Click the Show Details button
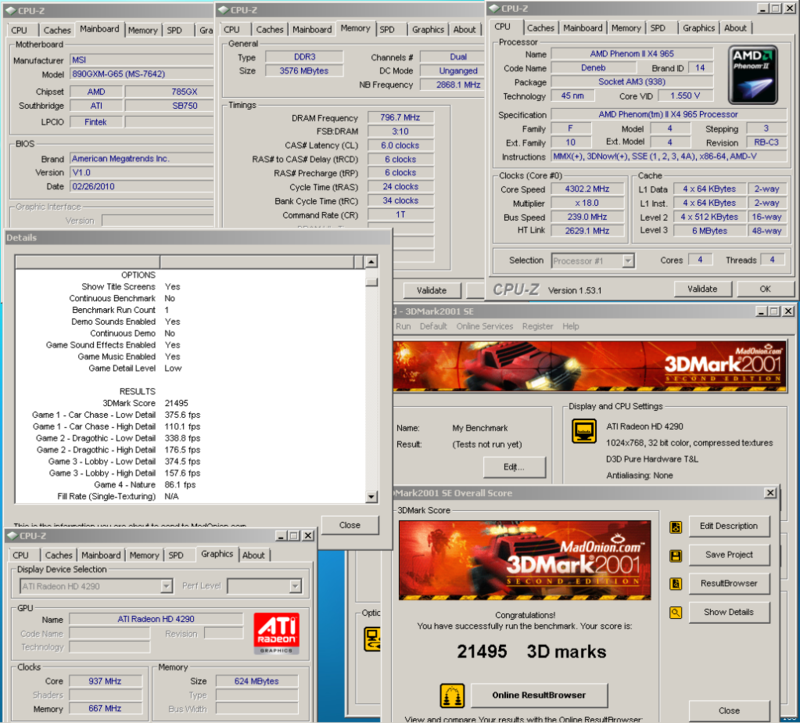 pyautogui.click(x=727, y=612)
